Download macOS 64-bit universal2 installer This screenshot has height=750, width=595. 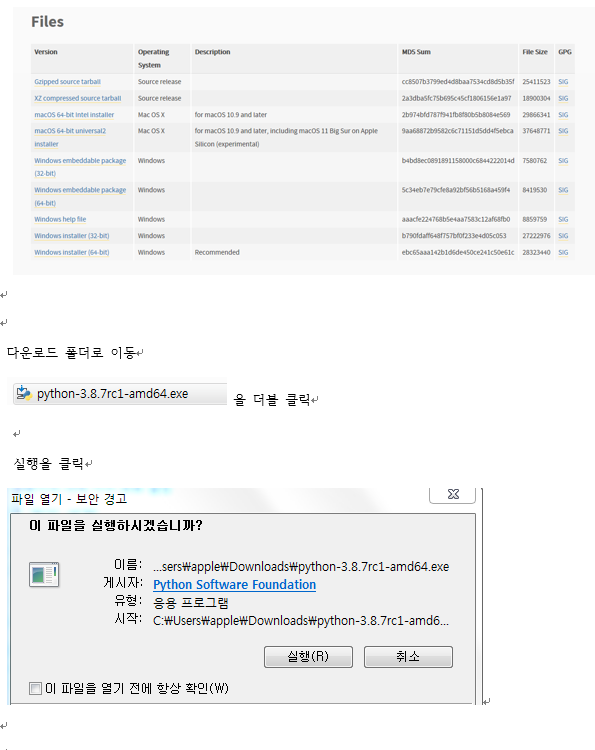pos(70,137)
